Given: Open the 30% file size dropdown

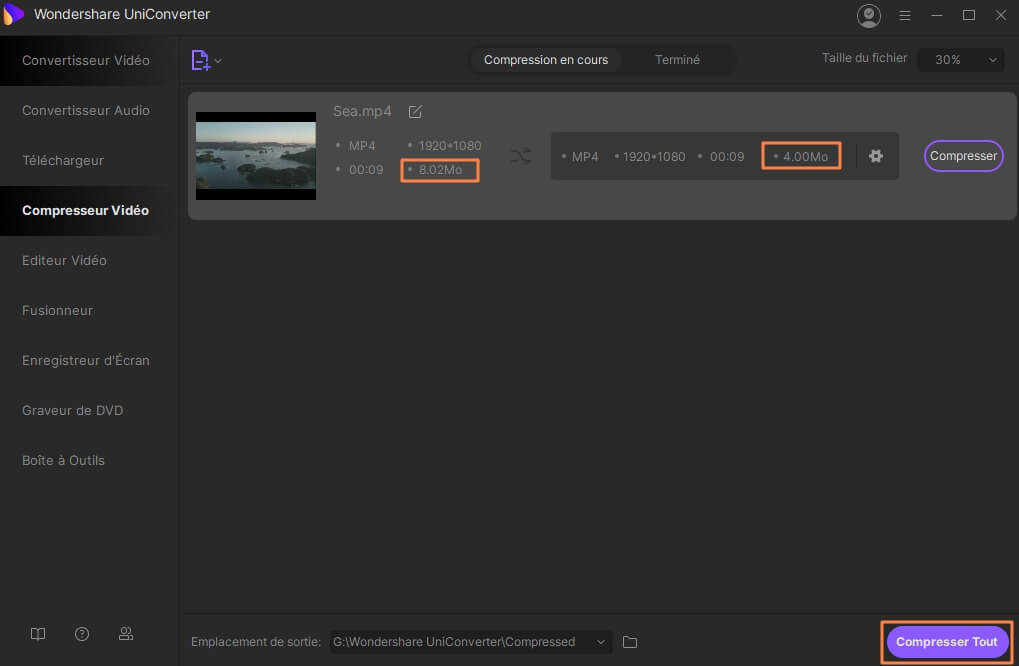Looking at the screenshot, I should click(959, 59).
